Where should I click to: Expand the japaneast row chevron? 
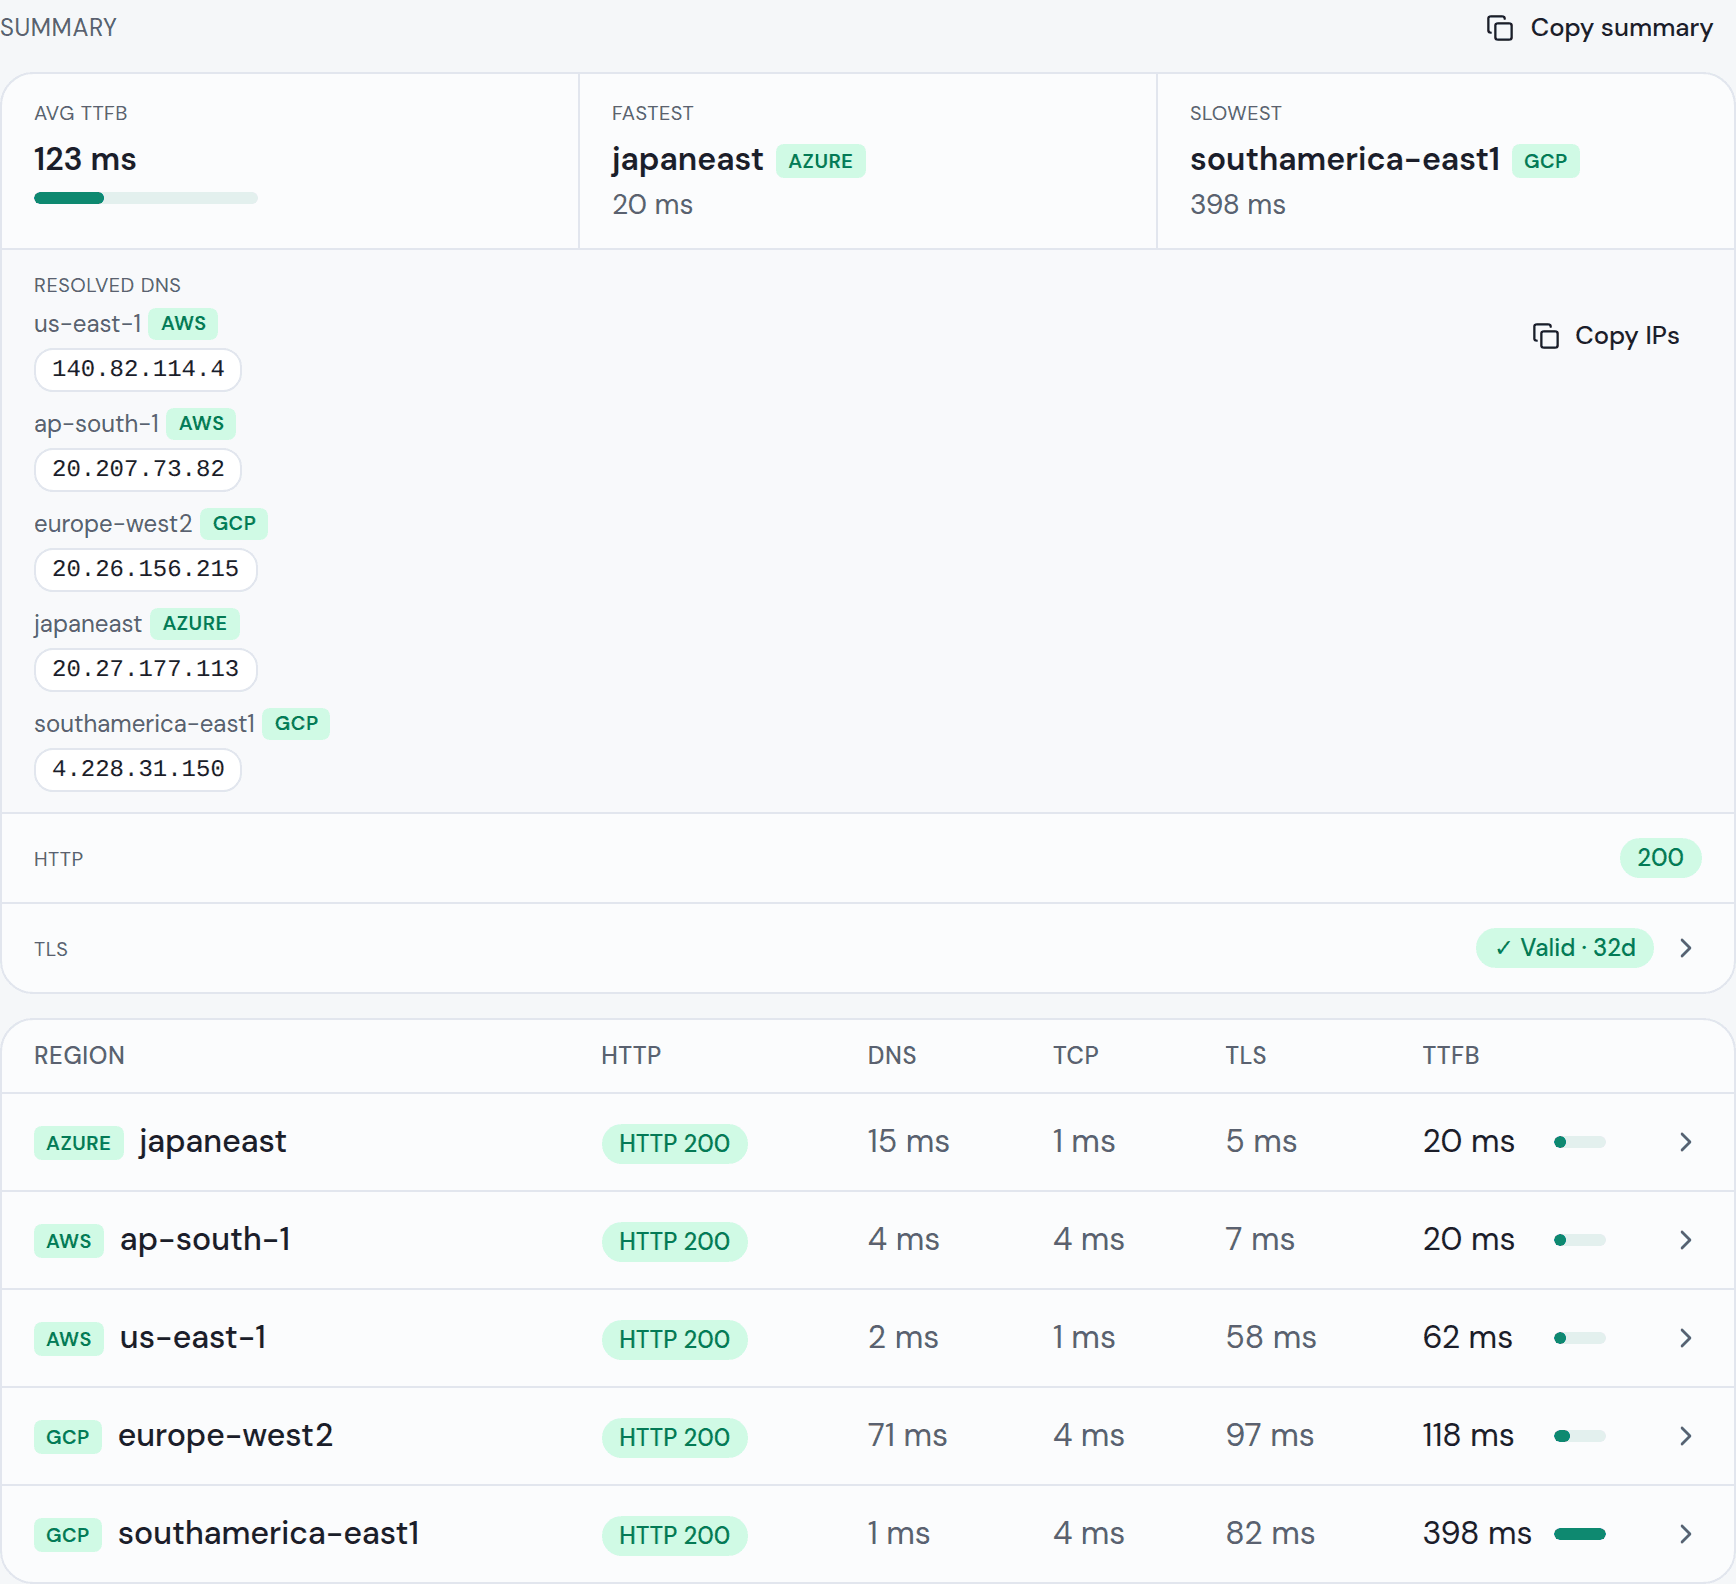(1686, 1142)
